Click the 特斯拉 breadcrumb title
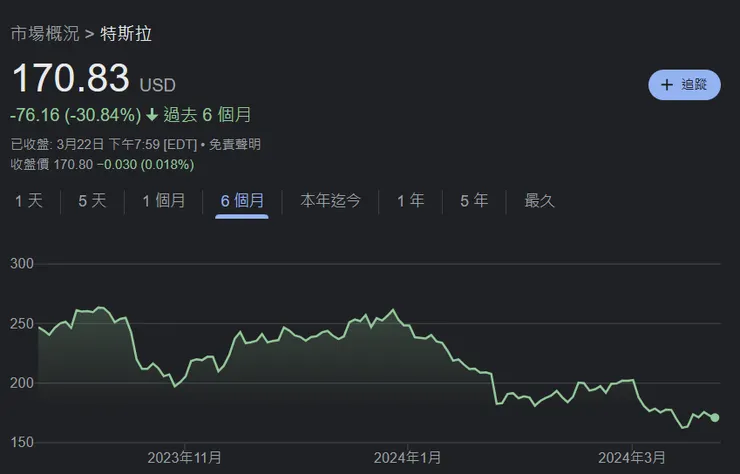 click(x=126, y=34)
